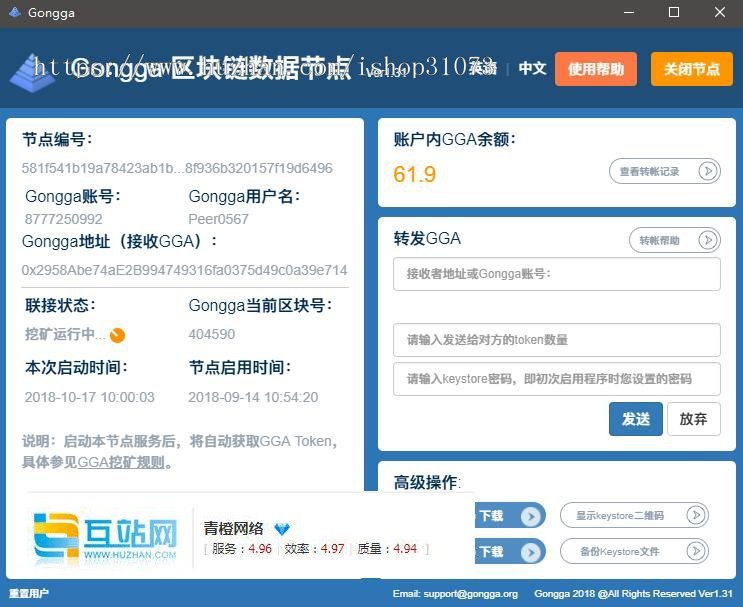Click node activation time 2018-09-14 10:54:20
This screenshot has width=743, height=607.
click(253, 397)
